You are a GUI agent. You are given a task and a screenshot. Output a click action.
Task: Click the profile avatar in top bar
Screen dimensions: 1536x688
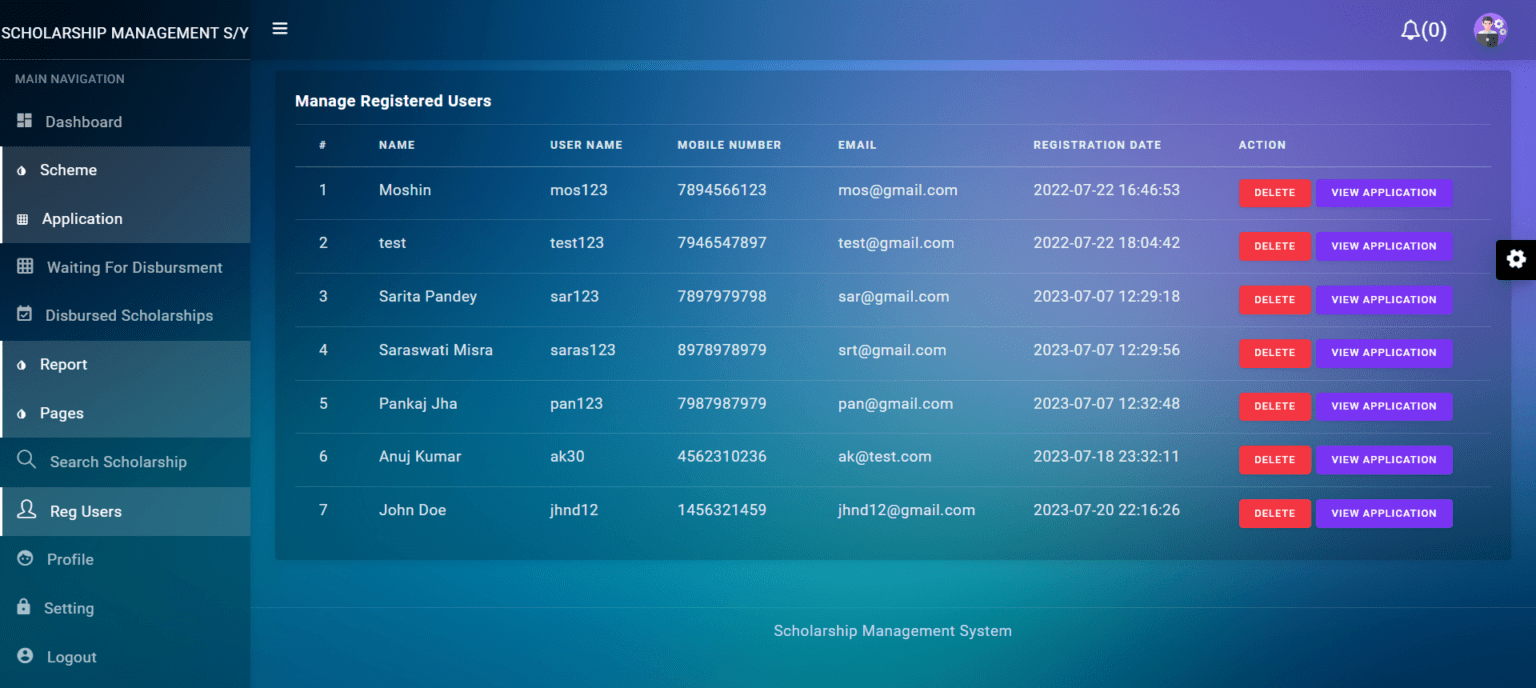point(1490,30)
